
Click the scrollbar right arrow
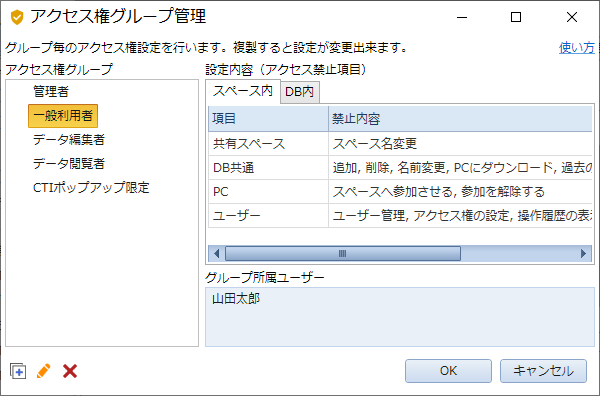pos(583,253)
